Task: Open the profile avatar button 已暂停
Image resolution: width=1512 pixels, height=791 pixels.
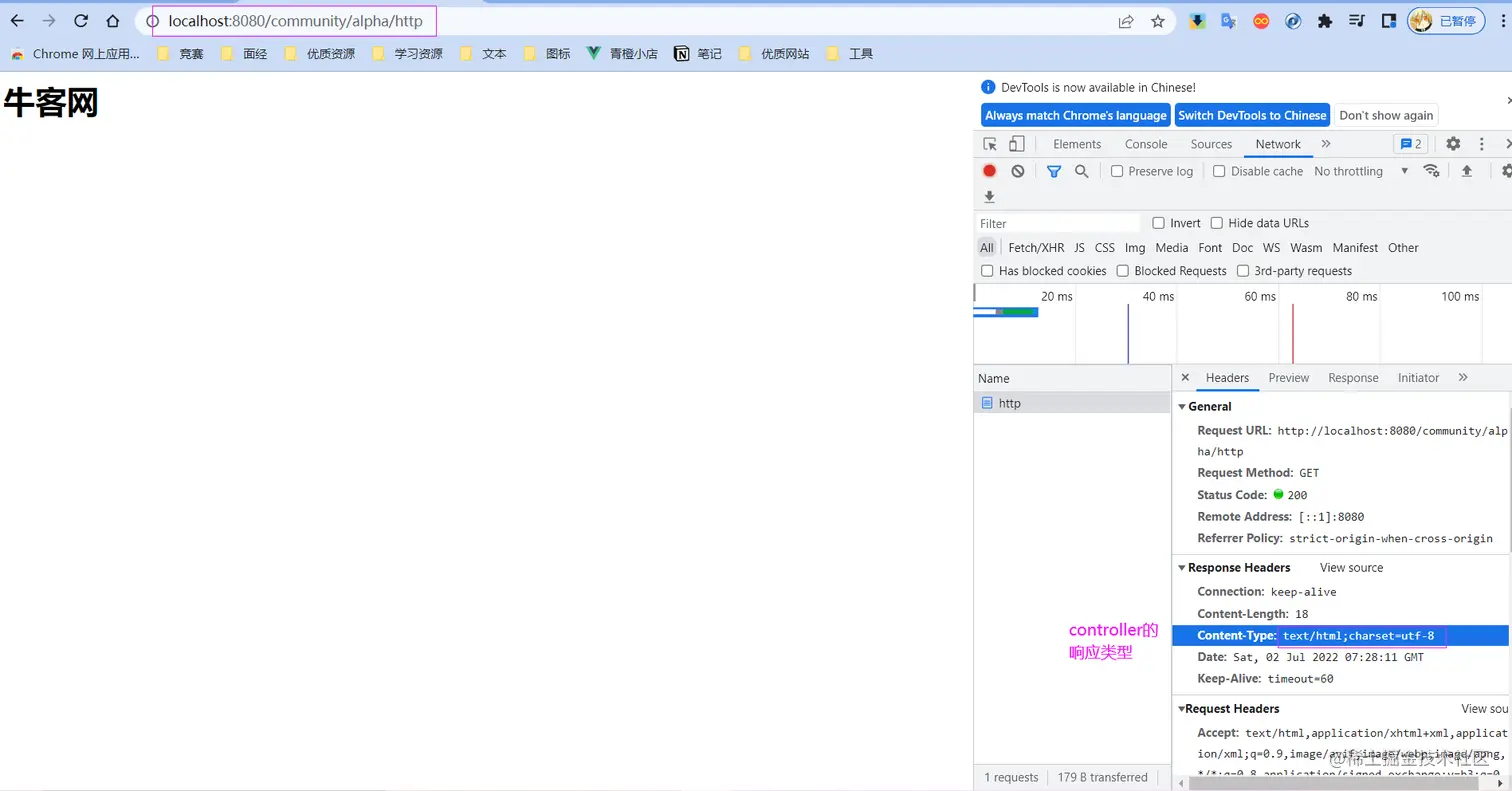Action: [x=1446, y=21]
